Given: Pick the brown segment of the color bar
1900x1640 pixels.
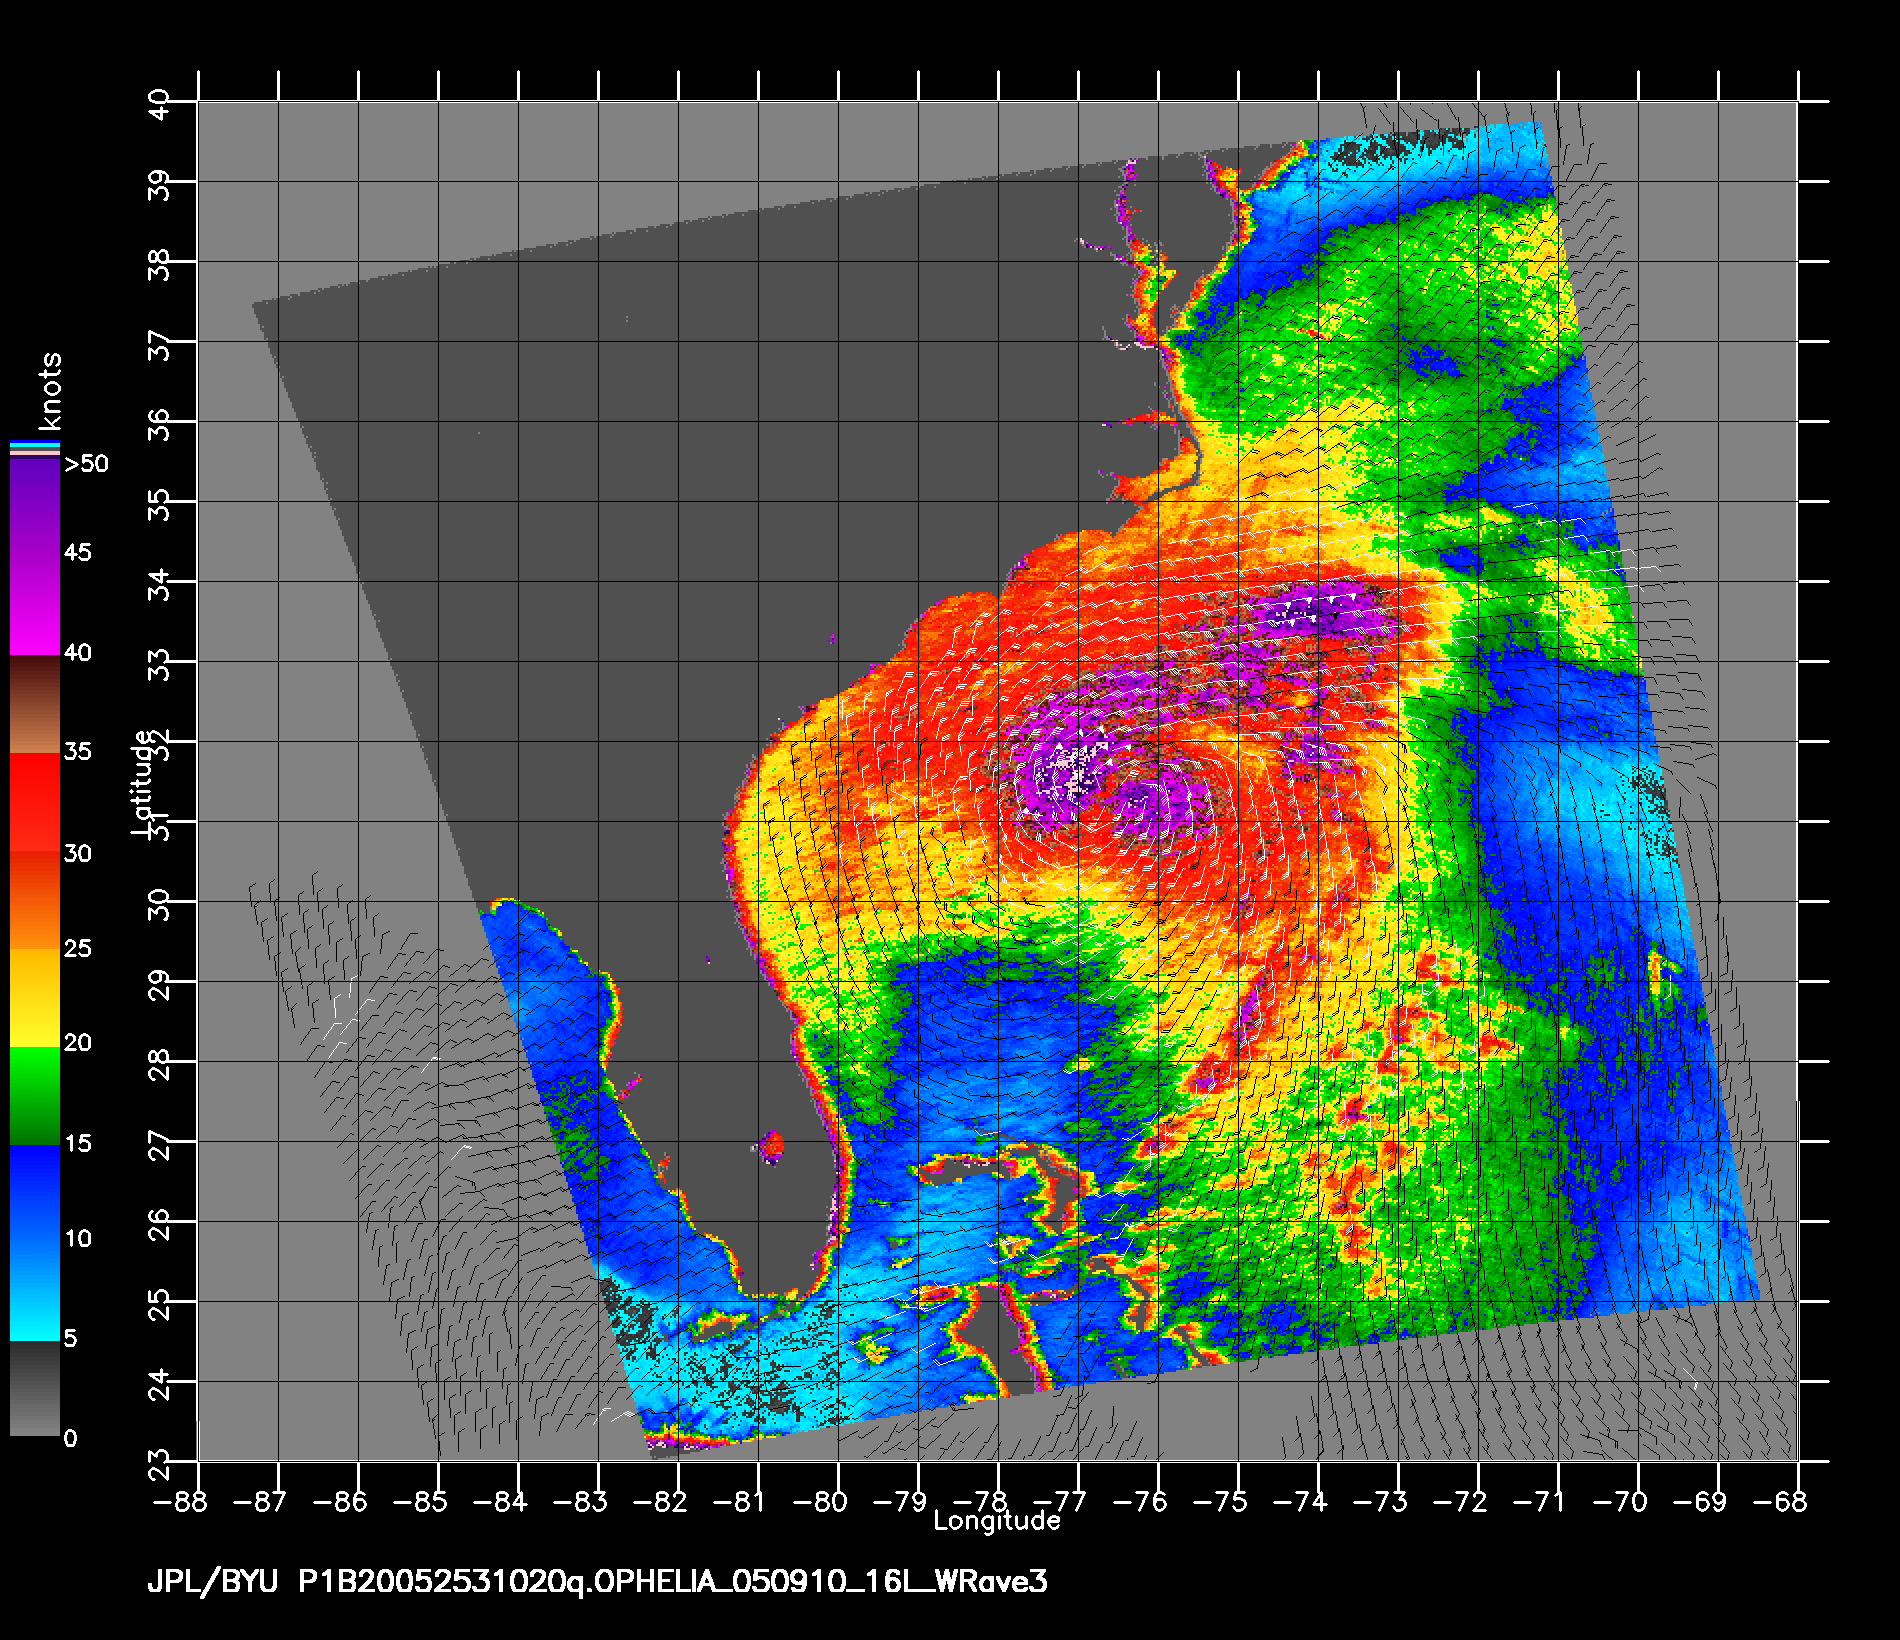Looking at the screenshot, I should [35, 704].
